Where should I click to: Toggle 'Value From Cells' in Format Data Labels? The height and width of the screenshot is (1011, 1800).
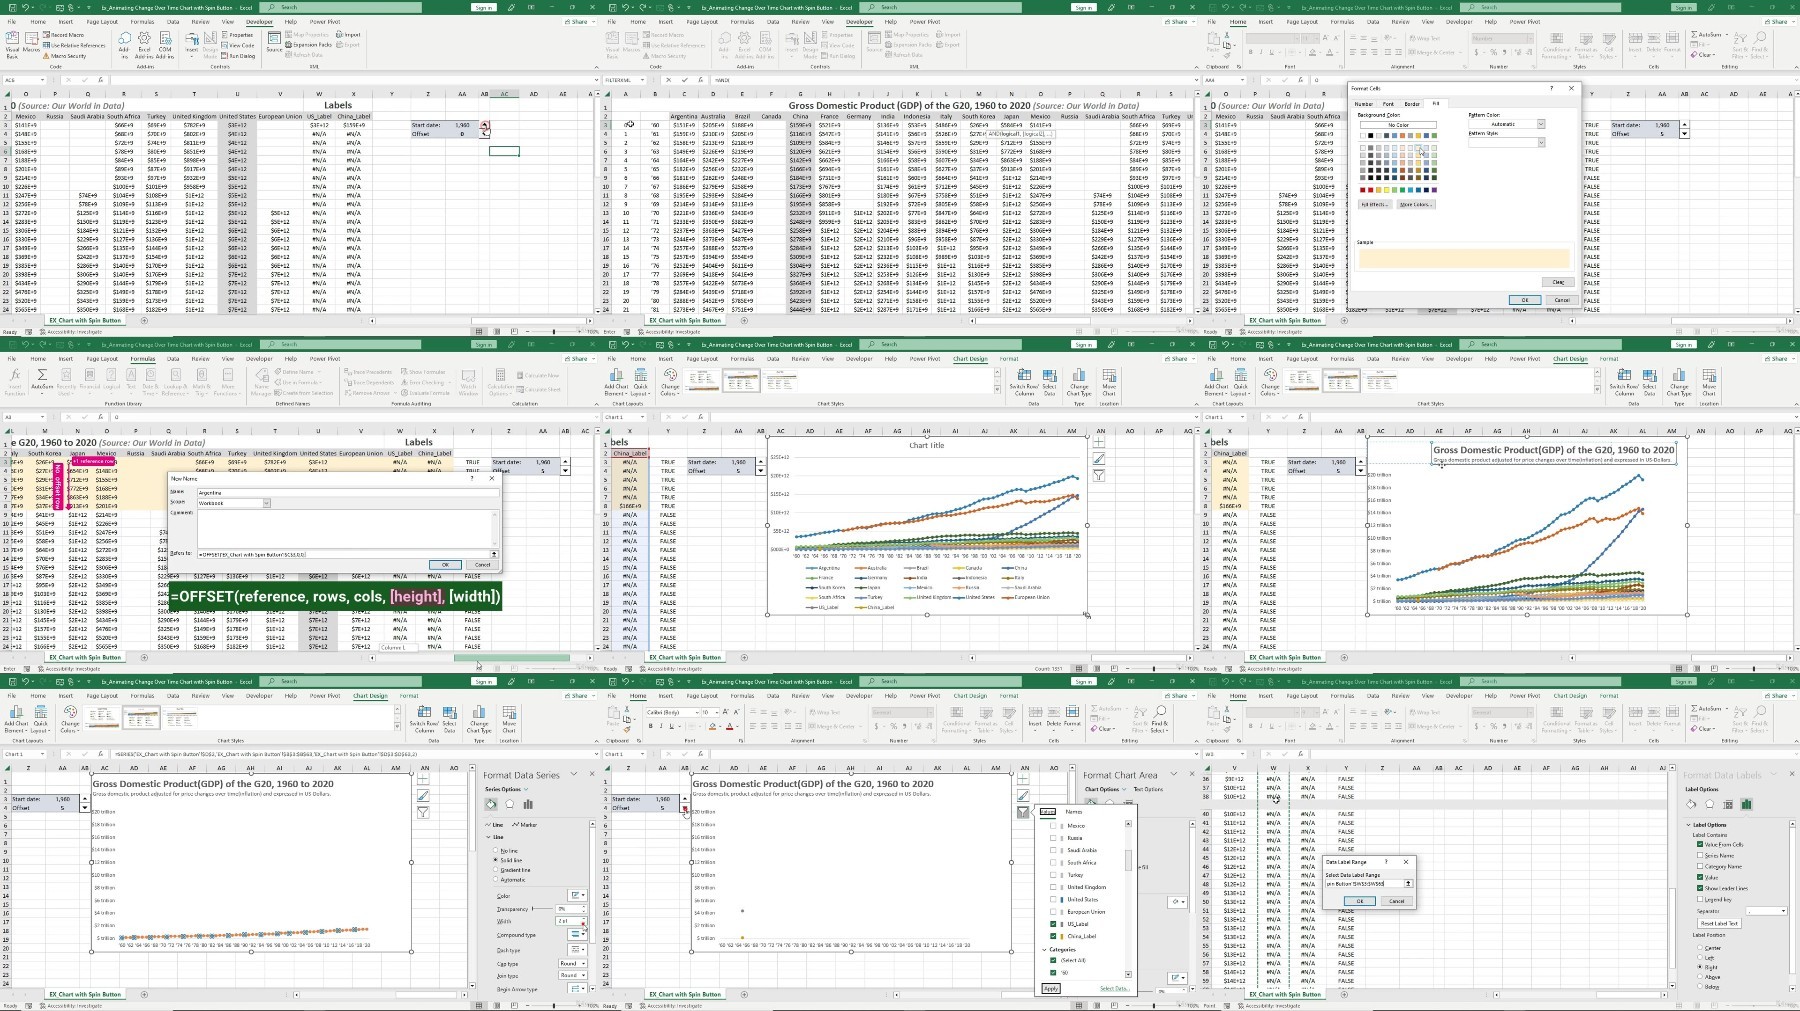pos(1700,844)
